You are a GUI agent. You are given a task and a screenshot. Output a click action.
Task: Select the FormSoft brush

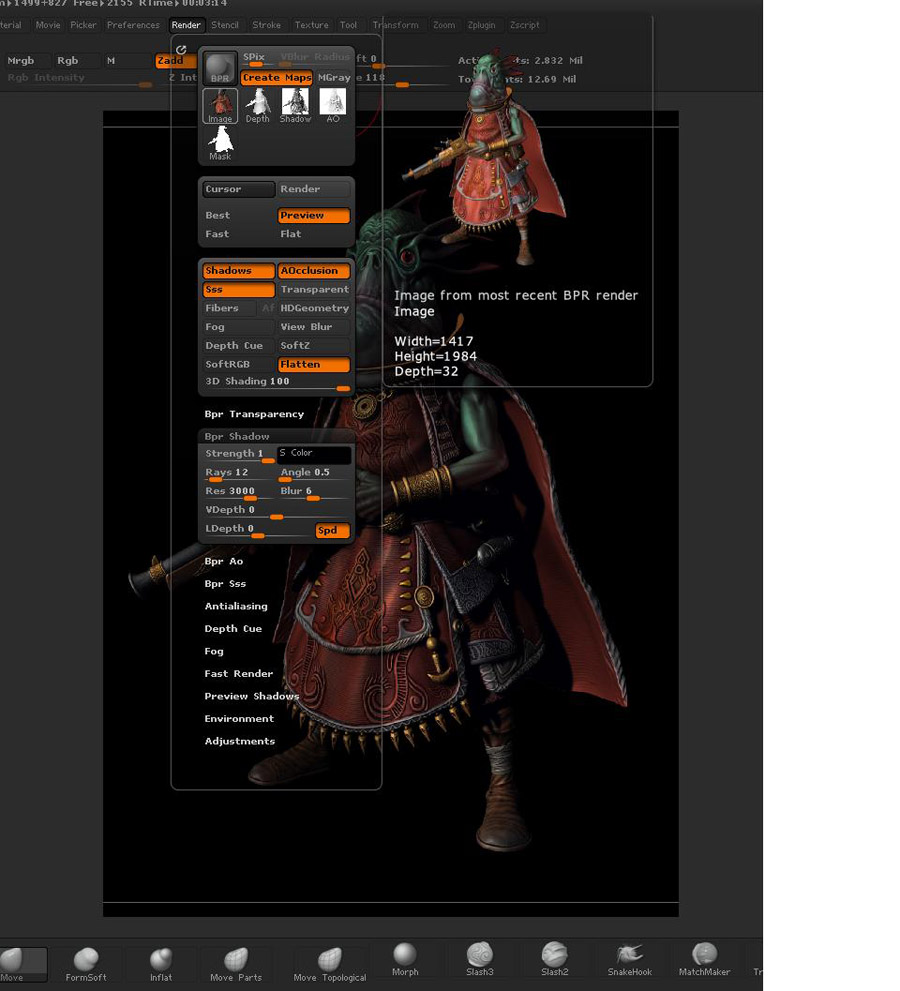[x=86, y=964]
